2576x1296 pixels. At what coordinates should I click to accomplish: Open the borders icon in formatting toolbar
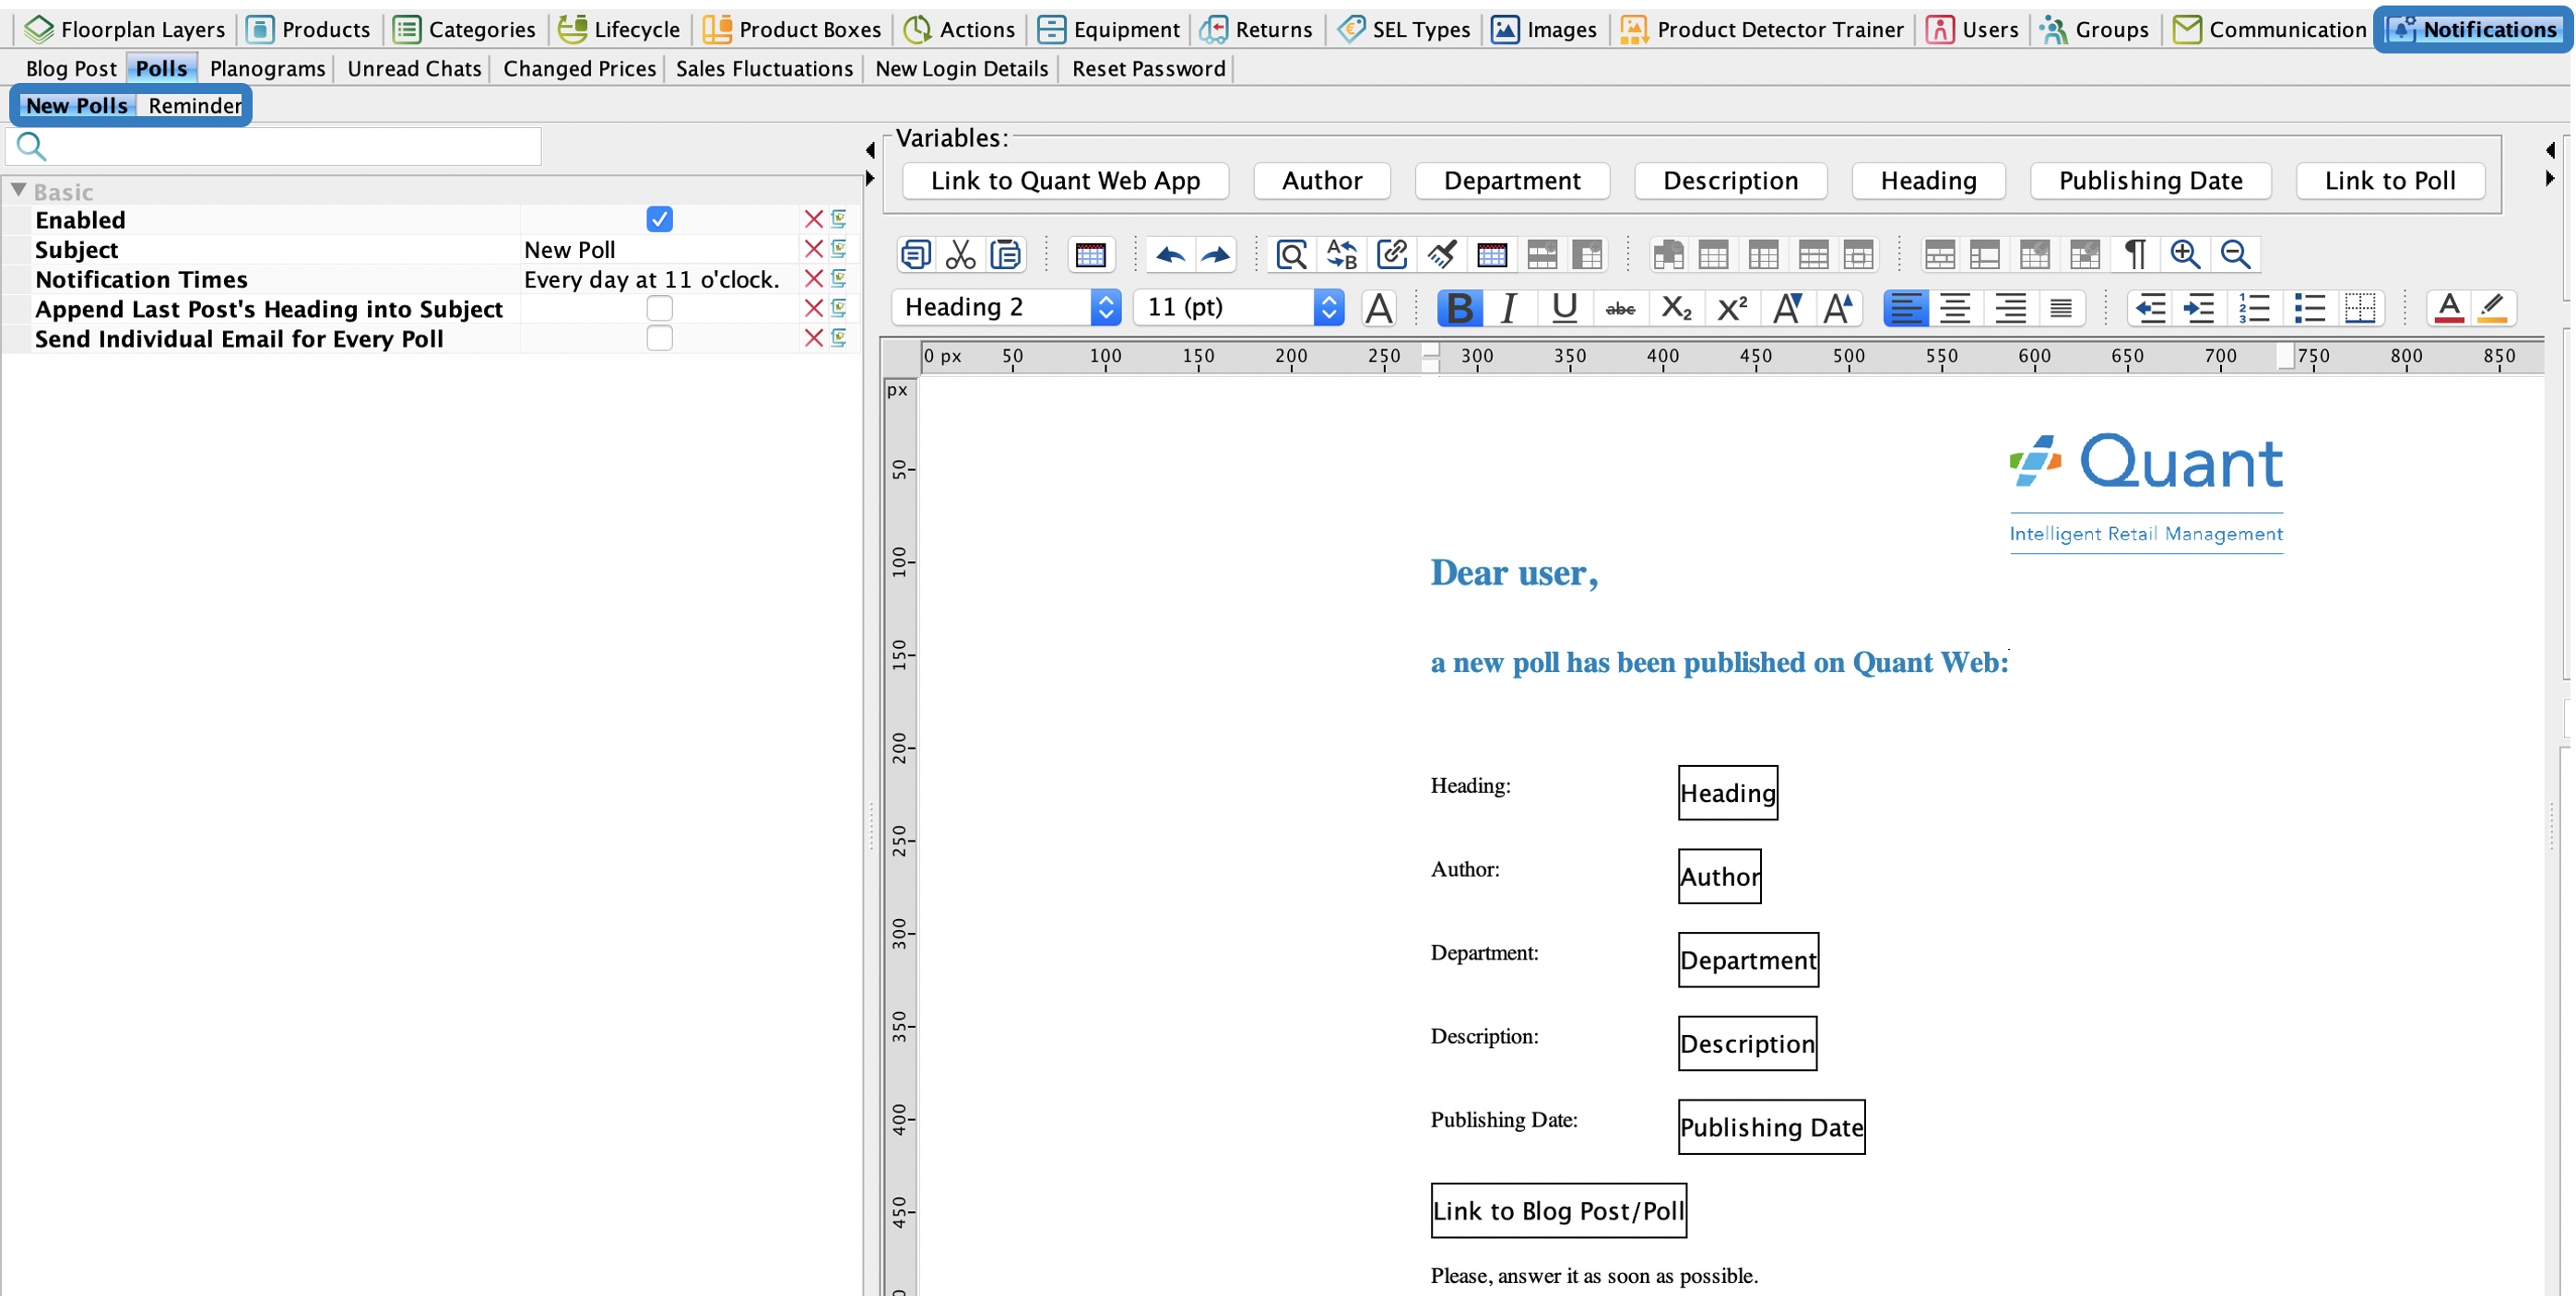[2360, 308]
